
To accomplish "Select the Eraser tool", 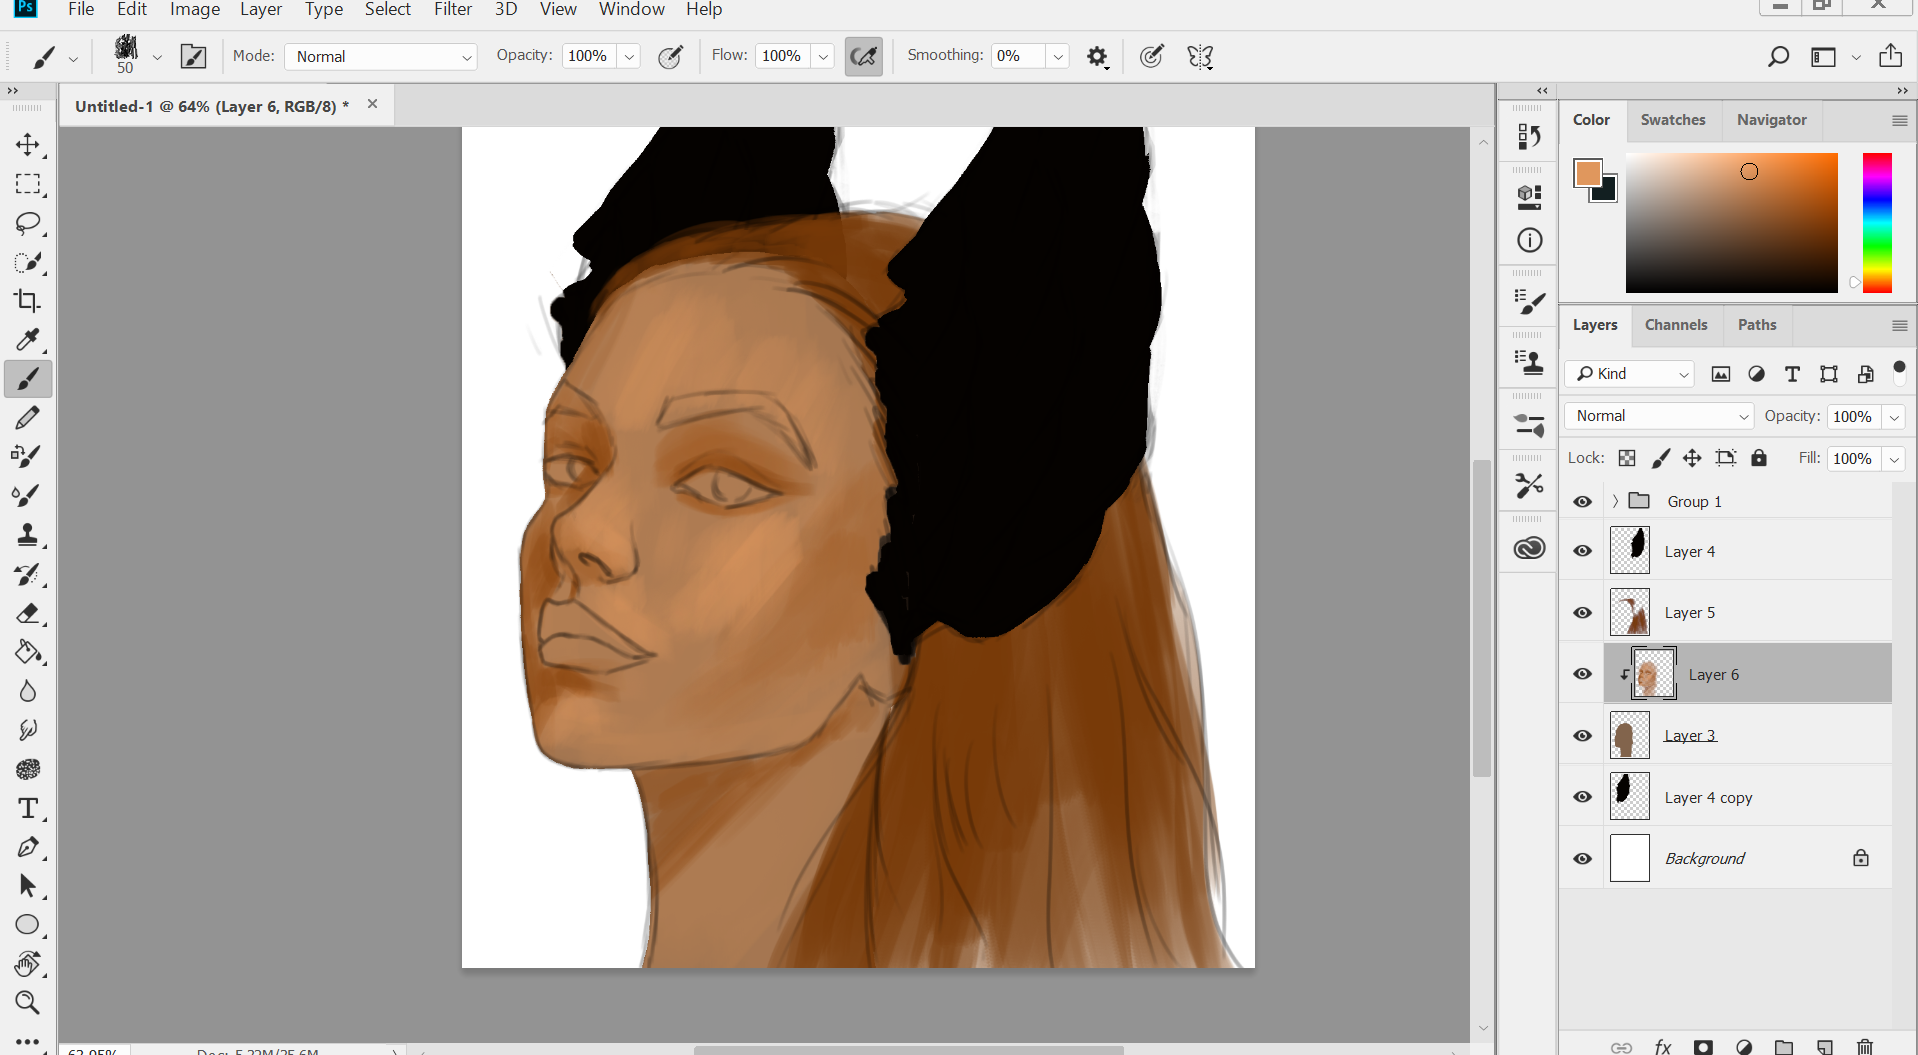I will (27, 613).
